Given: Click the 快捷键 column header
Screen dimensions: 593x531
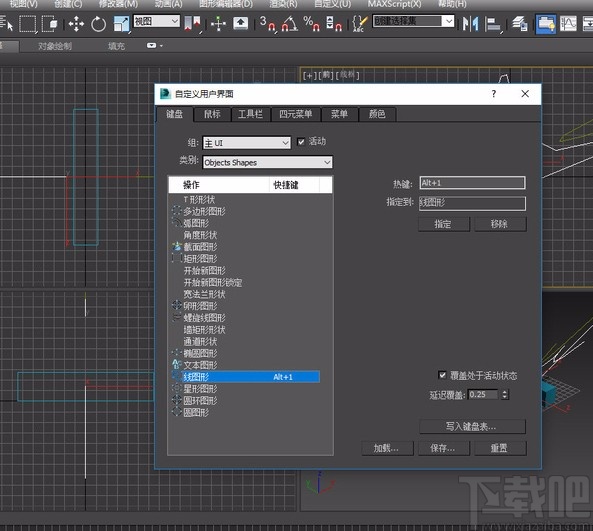Looking at the screenshot, I should click(x=295, y=185).
